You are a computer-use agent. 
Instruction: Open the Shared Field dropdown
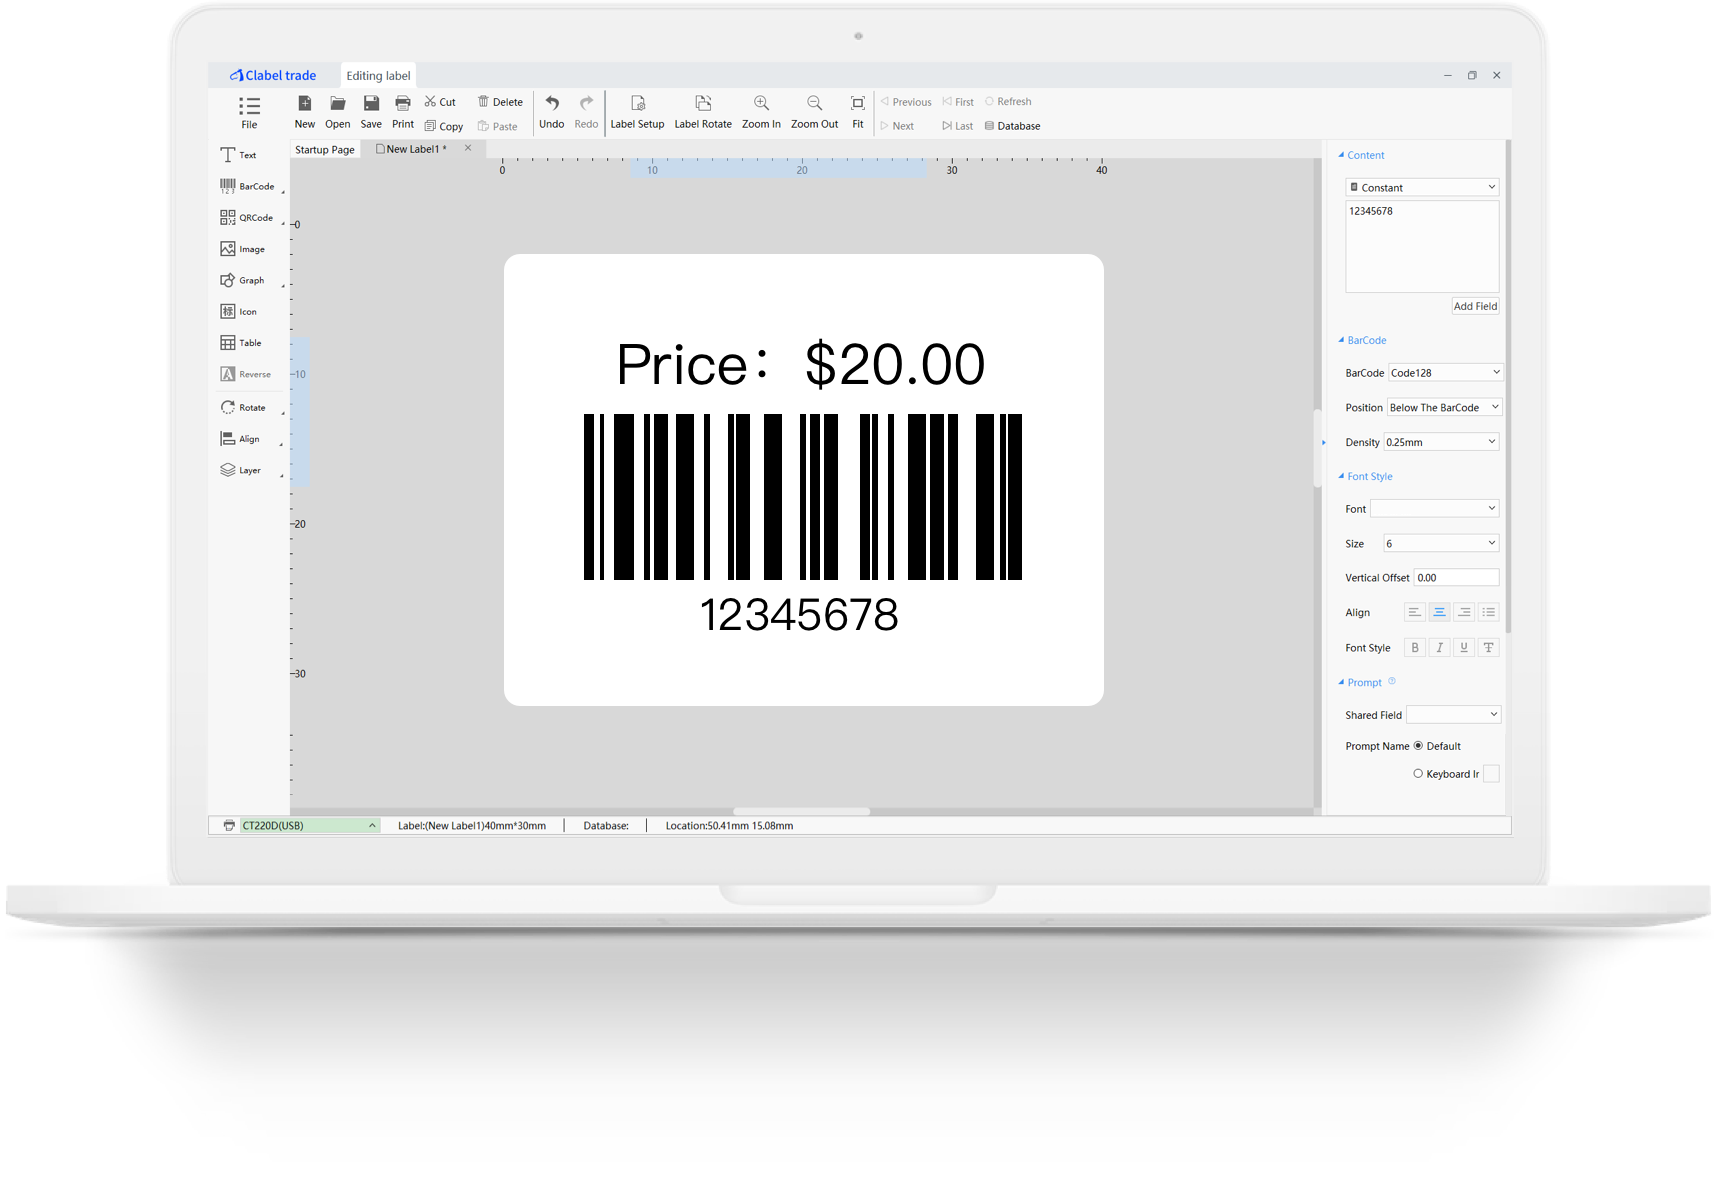click(1454, 714)
